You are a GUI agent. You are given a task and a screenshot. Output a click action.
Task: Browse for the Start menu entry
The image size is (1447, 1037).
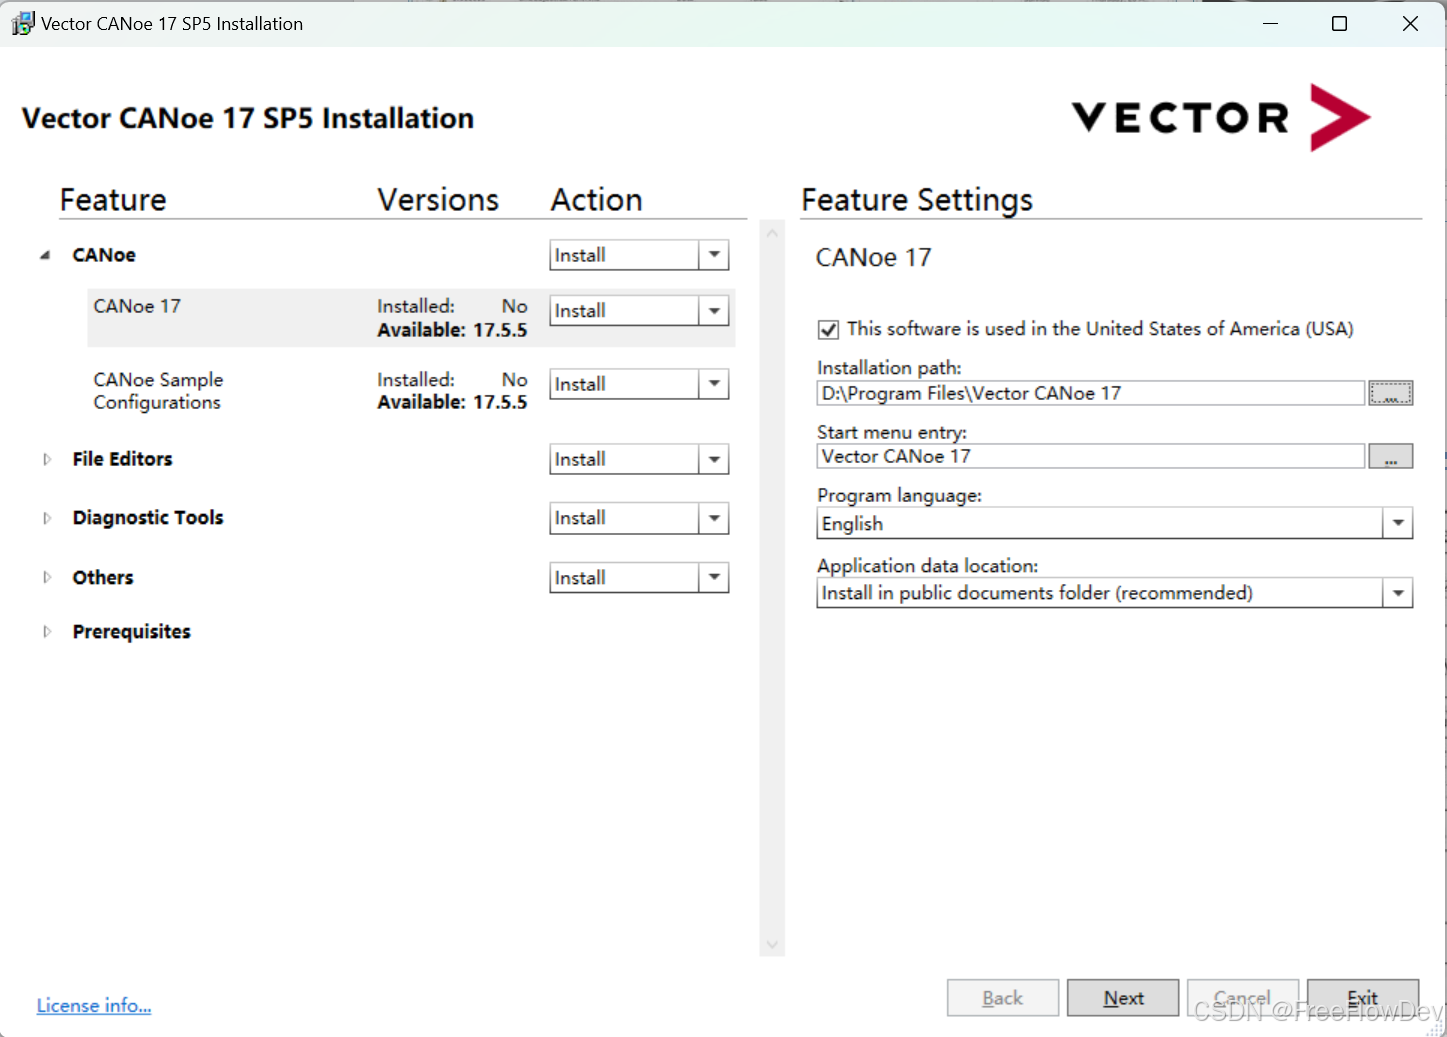coord(1391,457)
